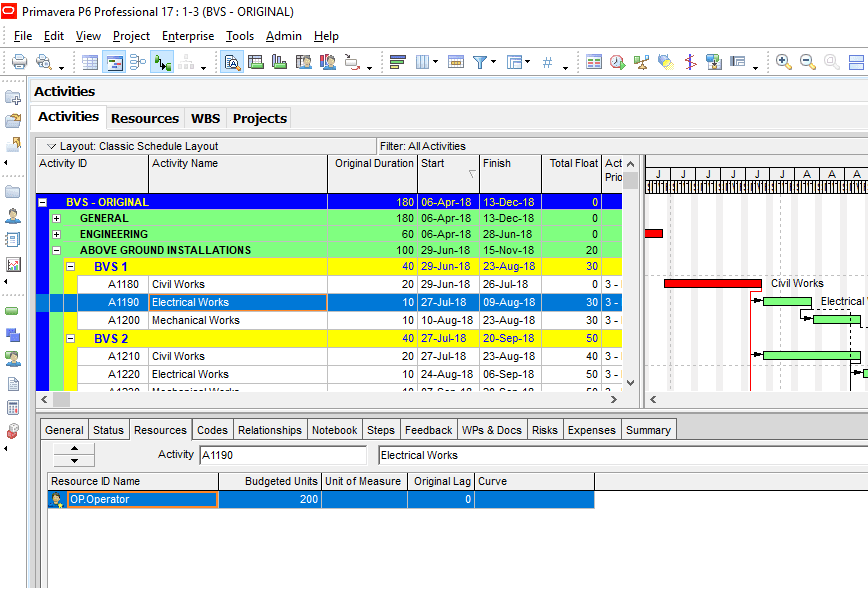Screen dimensions: 868x604
Task: Open the Expenses detail tab
Action: pos(591,430)
